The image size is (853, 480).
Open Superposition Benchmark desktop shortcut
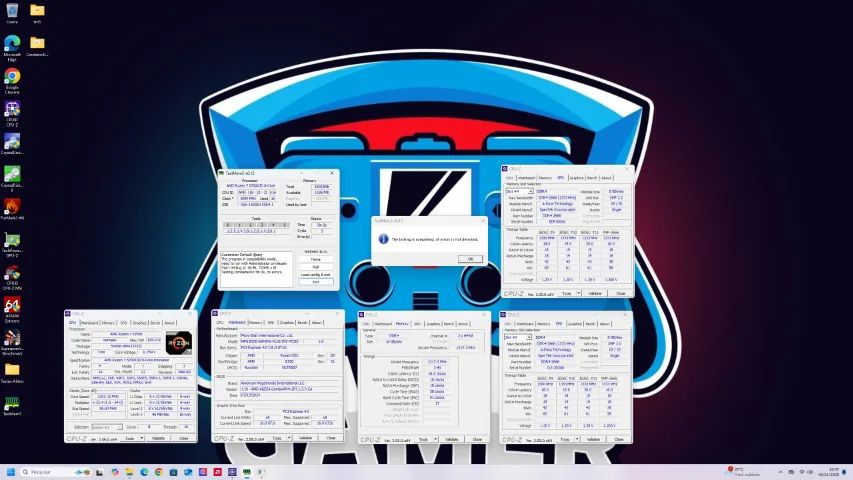[x=12, y=342]
